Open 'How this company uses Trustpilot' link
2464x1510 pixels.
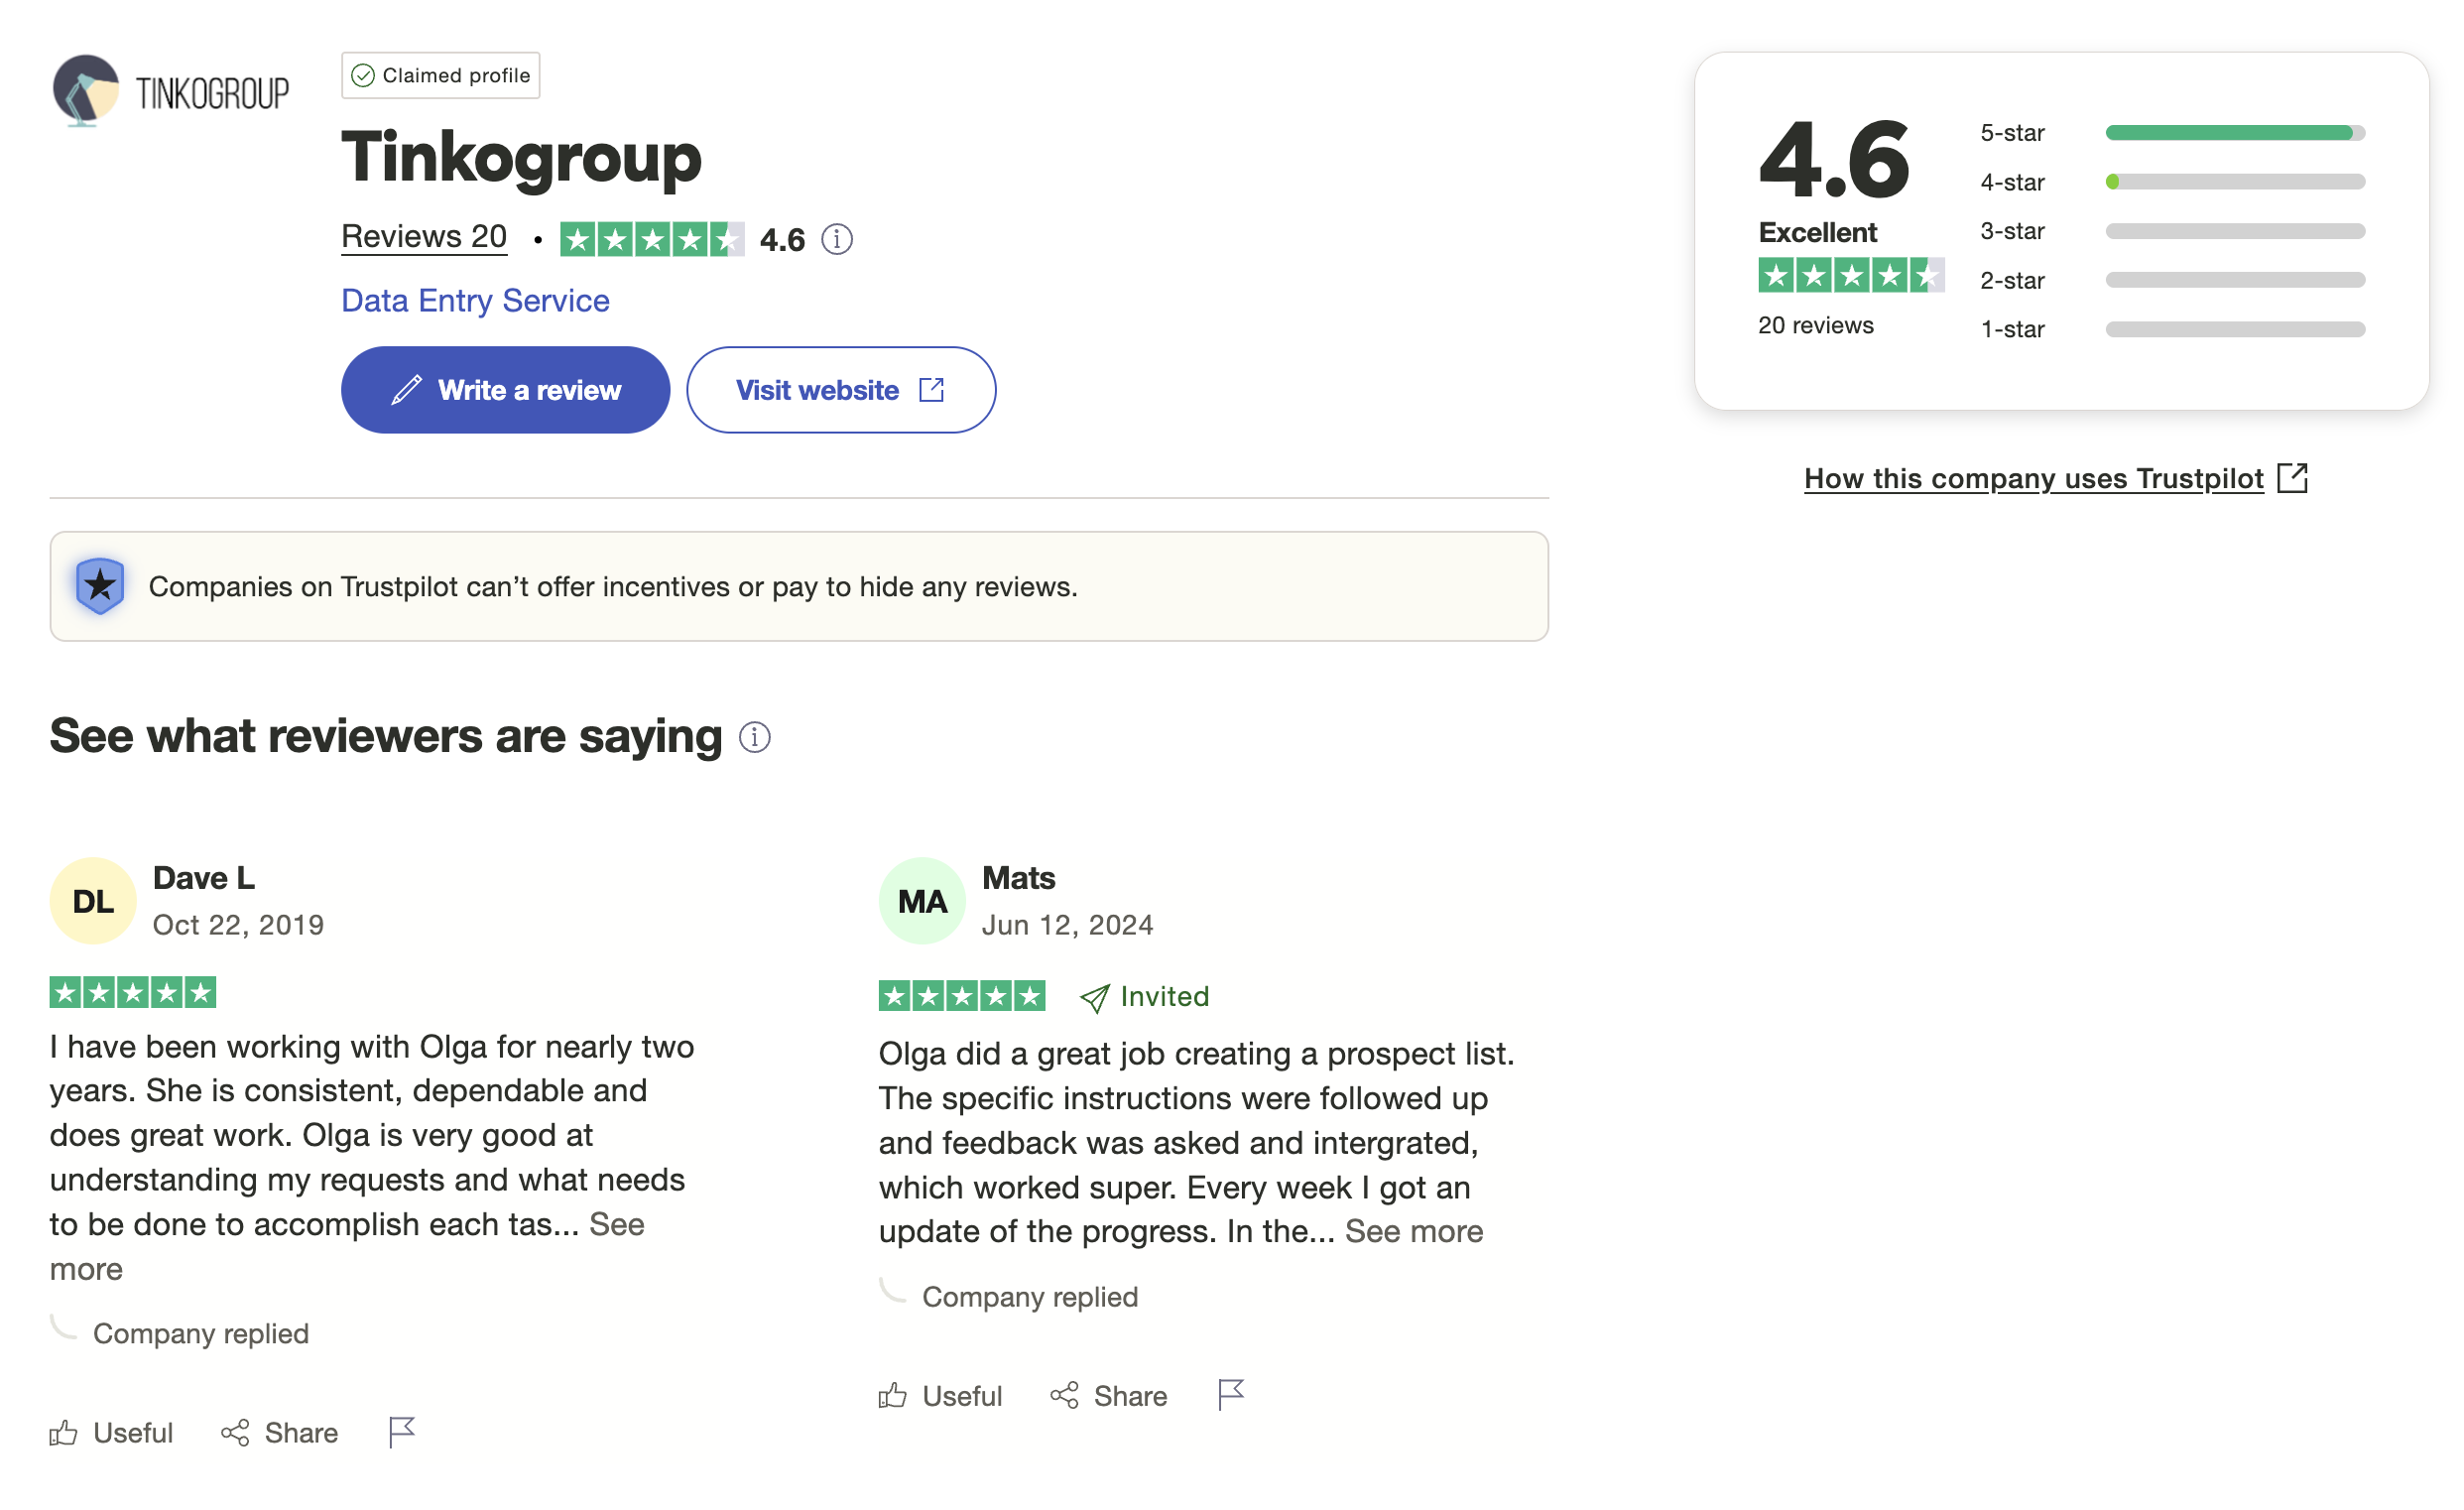point(2056,479)
